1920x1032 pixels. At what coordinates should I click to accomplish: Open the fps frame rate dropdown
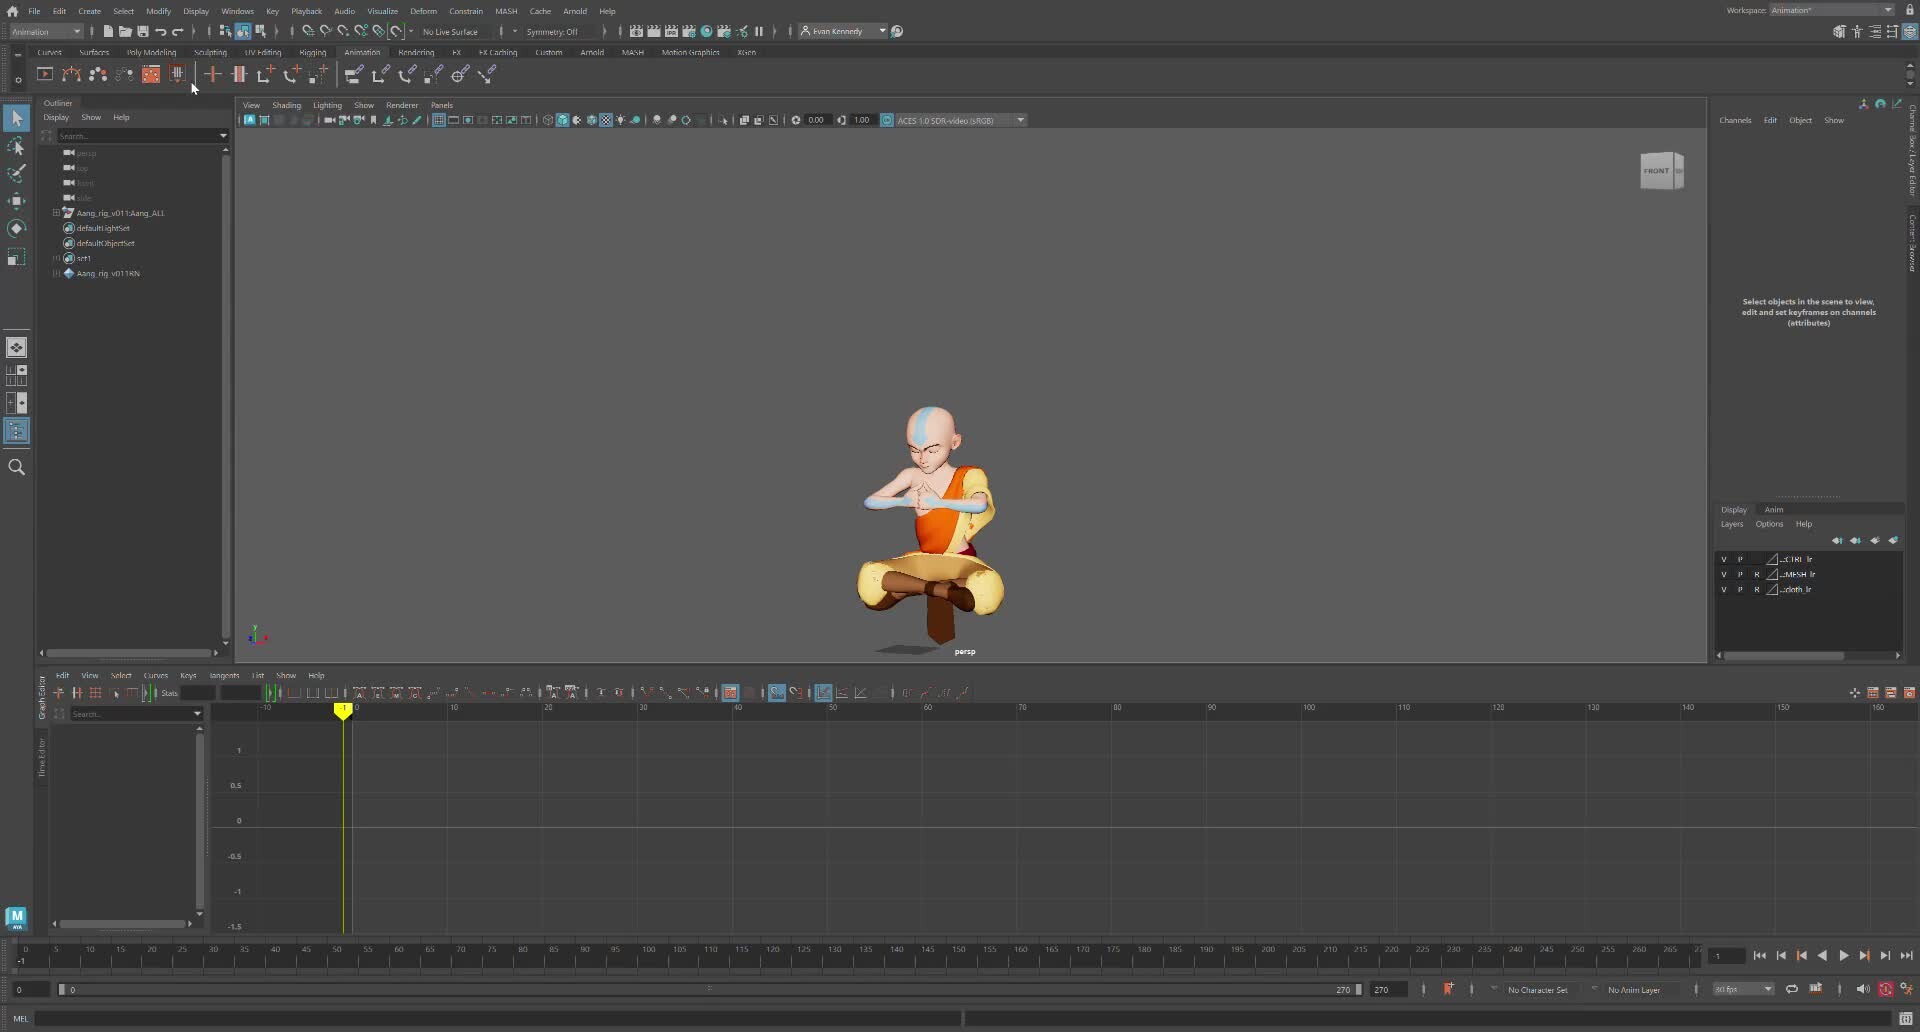[1743, 989]
